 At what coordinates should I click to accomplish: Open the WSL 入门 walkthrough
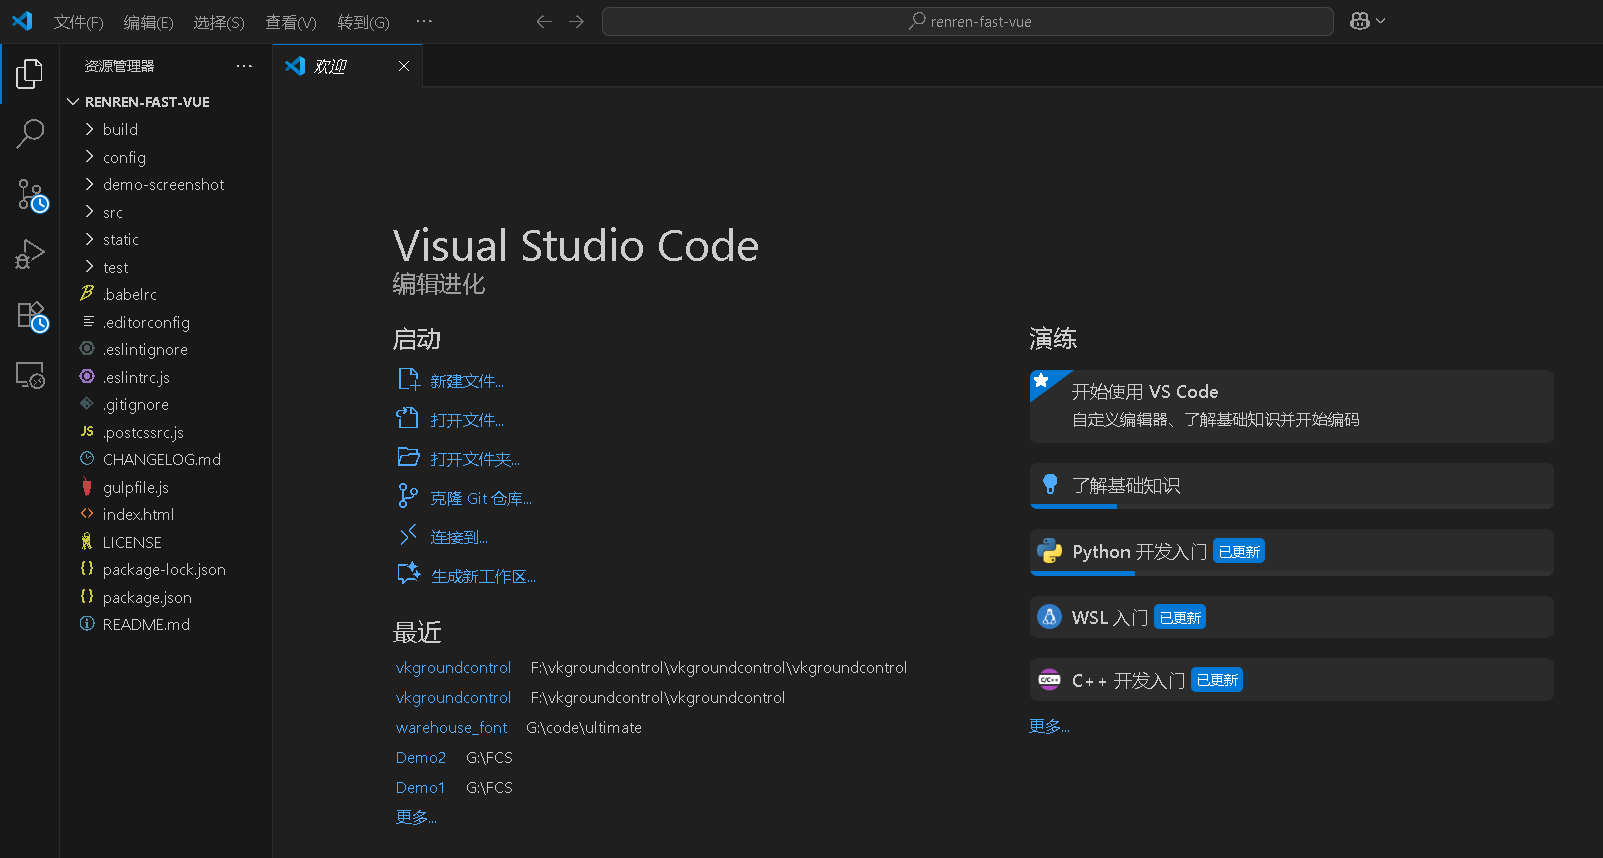[1291, 617]
